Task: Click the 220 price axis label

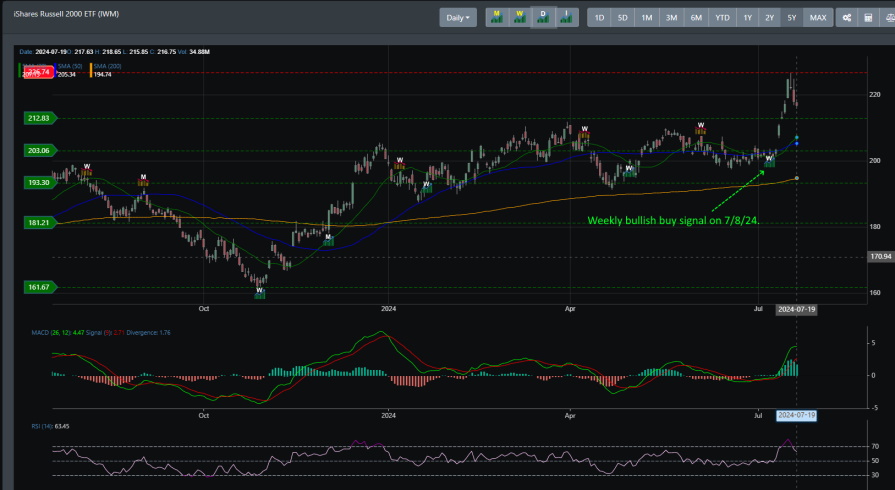Action: tap(874, 95)
